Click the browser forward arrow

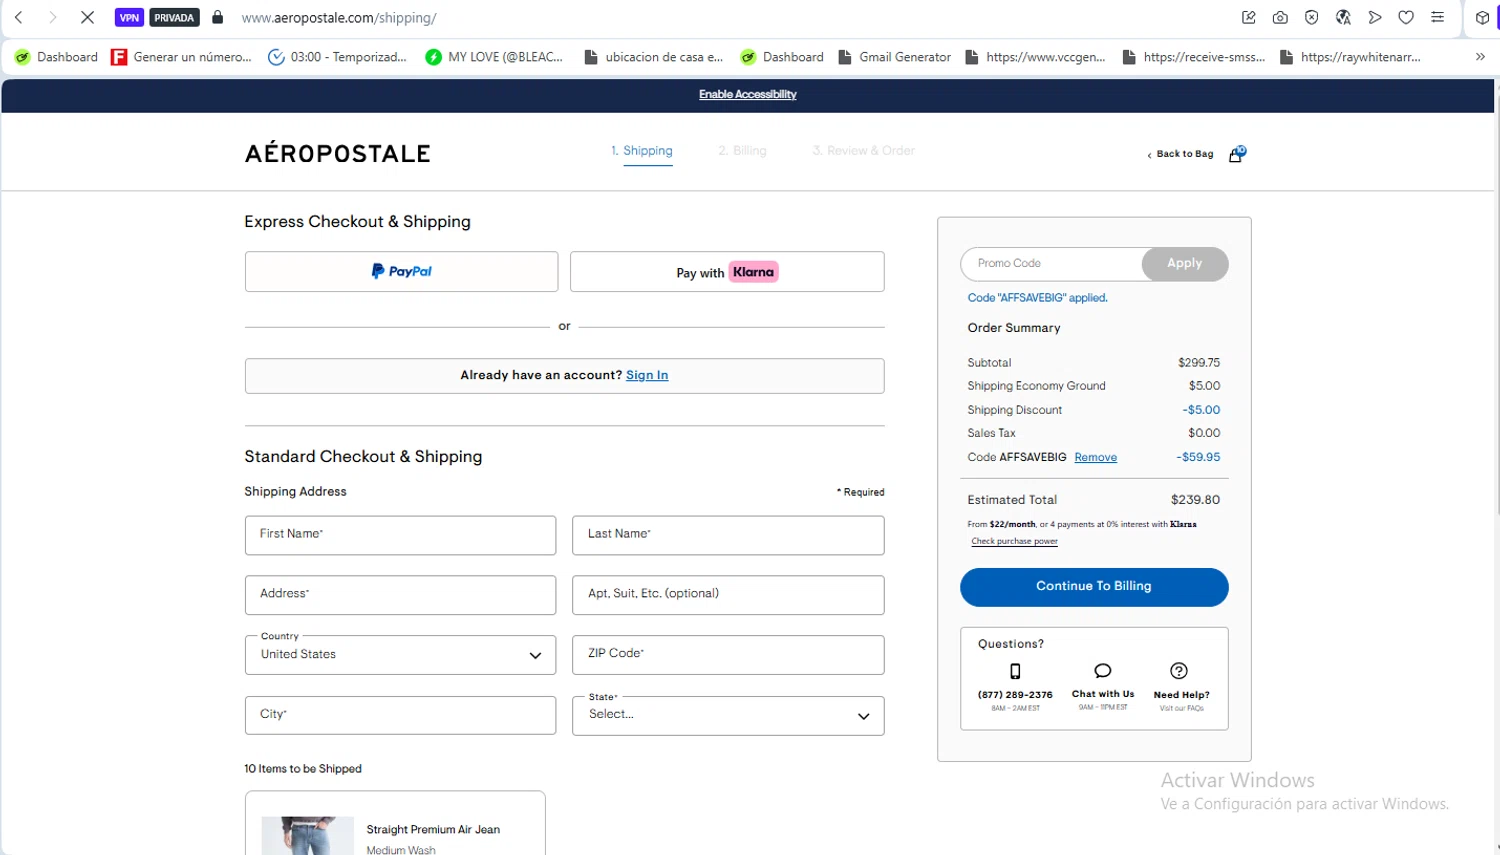(53, 17)
